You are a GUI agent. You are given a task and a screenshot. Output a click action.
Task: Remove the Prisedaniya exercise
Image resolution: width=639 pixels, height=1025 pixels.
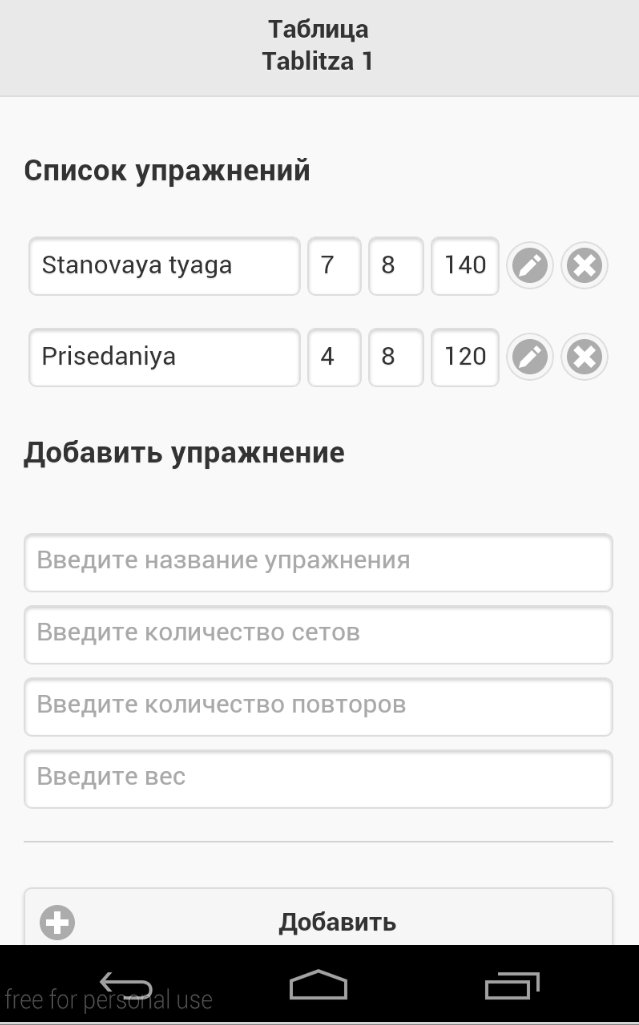583,357
